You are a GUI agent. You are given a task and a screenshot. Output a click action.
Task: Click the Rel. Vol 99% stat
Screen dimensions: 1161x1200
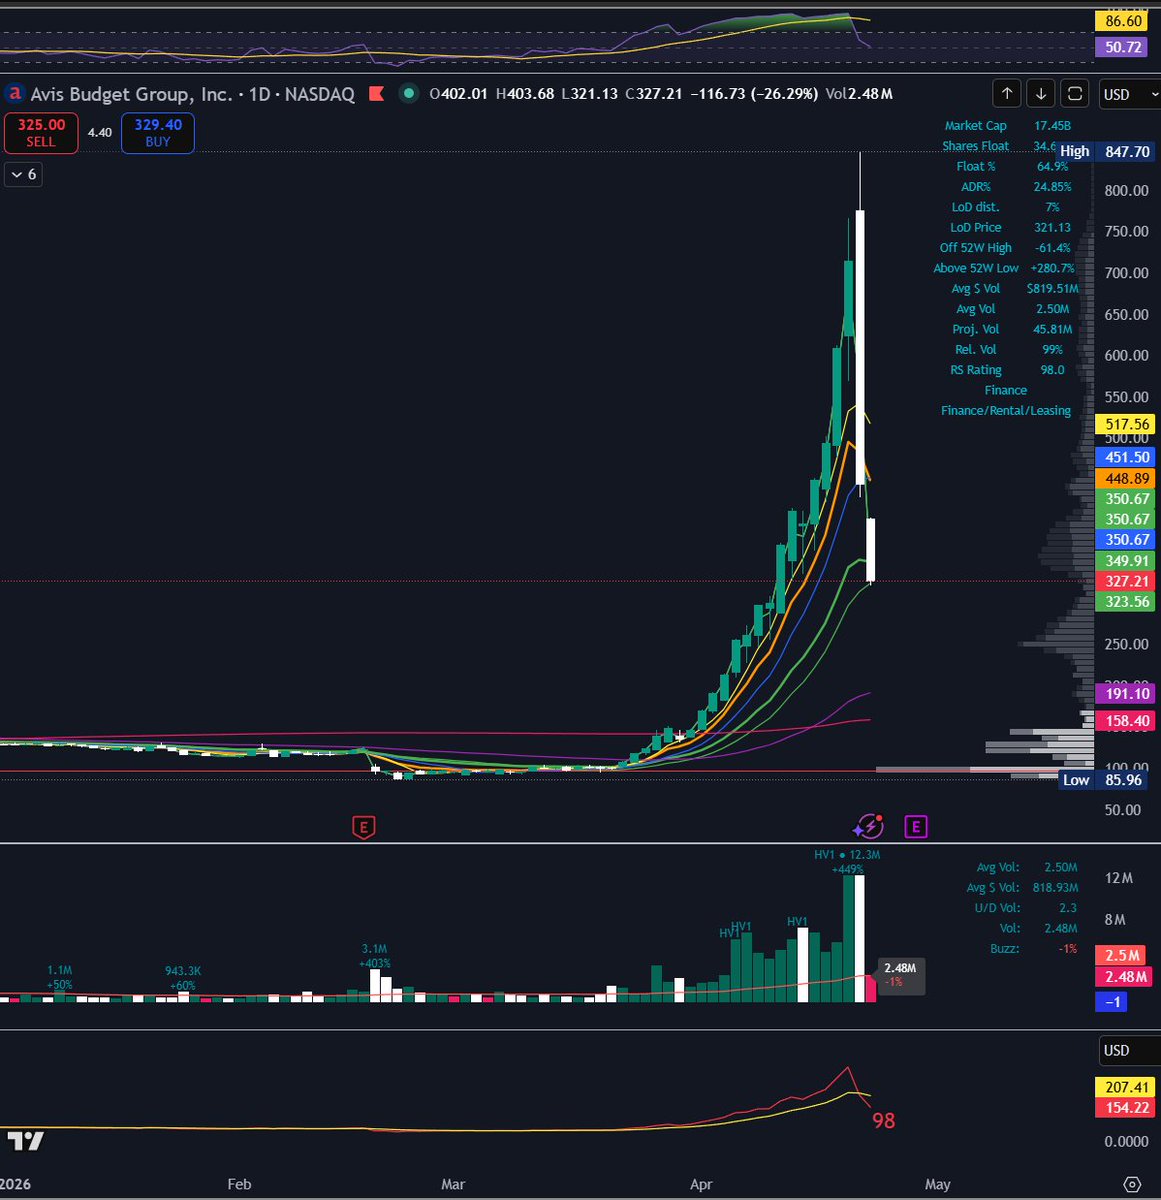[x=1009, y=349]
